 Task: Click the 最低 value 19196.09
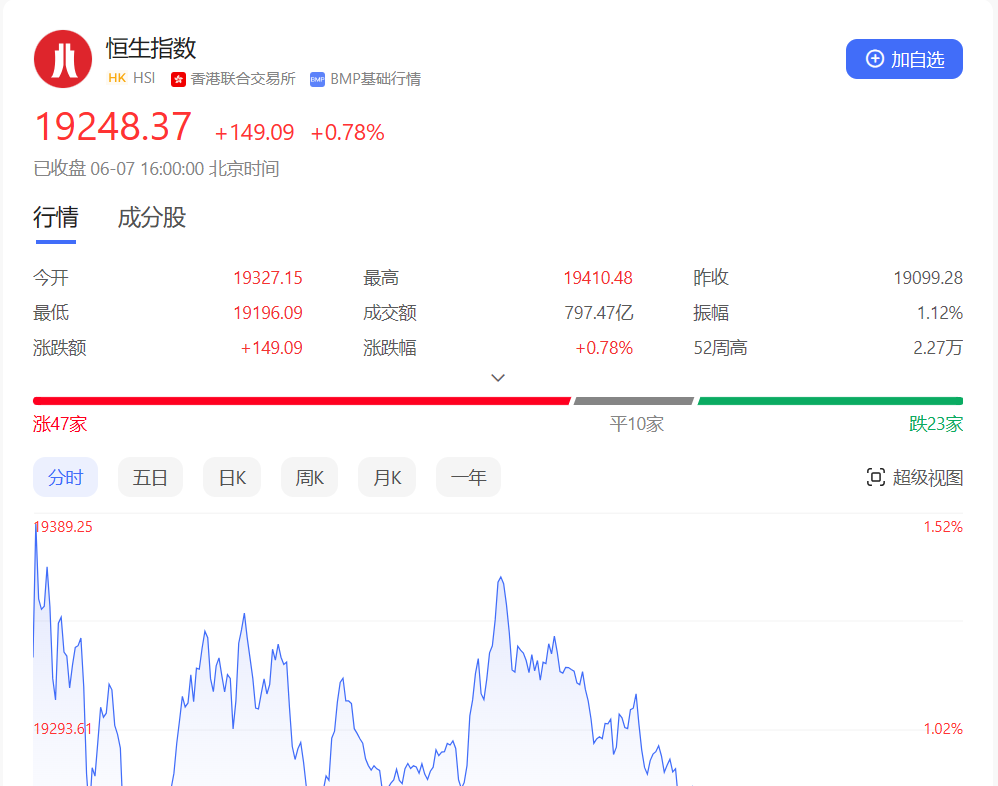pos(268,313)
